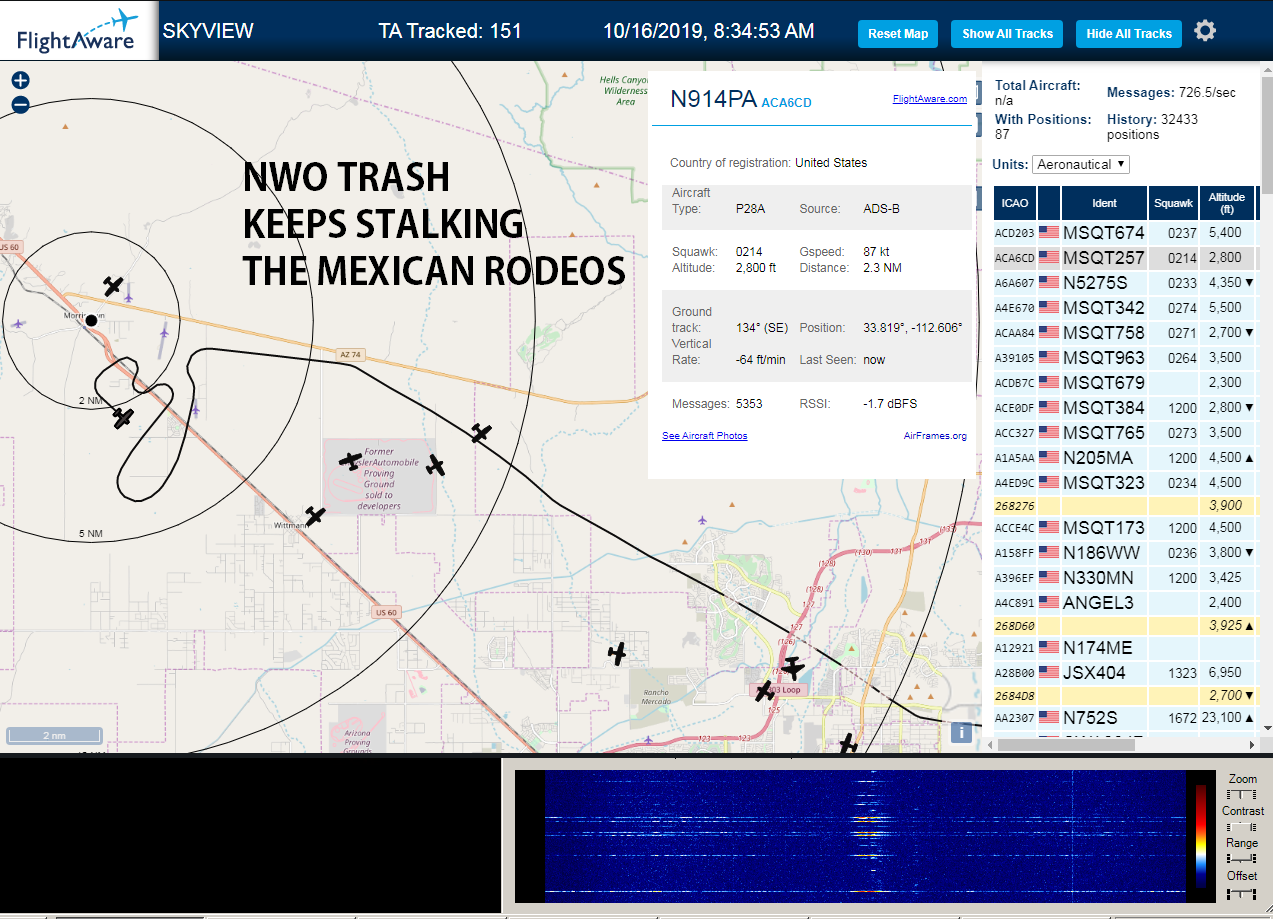
Task: Select the aircraft icon above Rancho Mercado
Action: tap(618, 654)
